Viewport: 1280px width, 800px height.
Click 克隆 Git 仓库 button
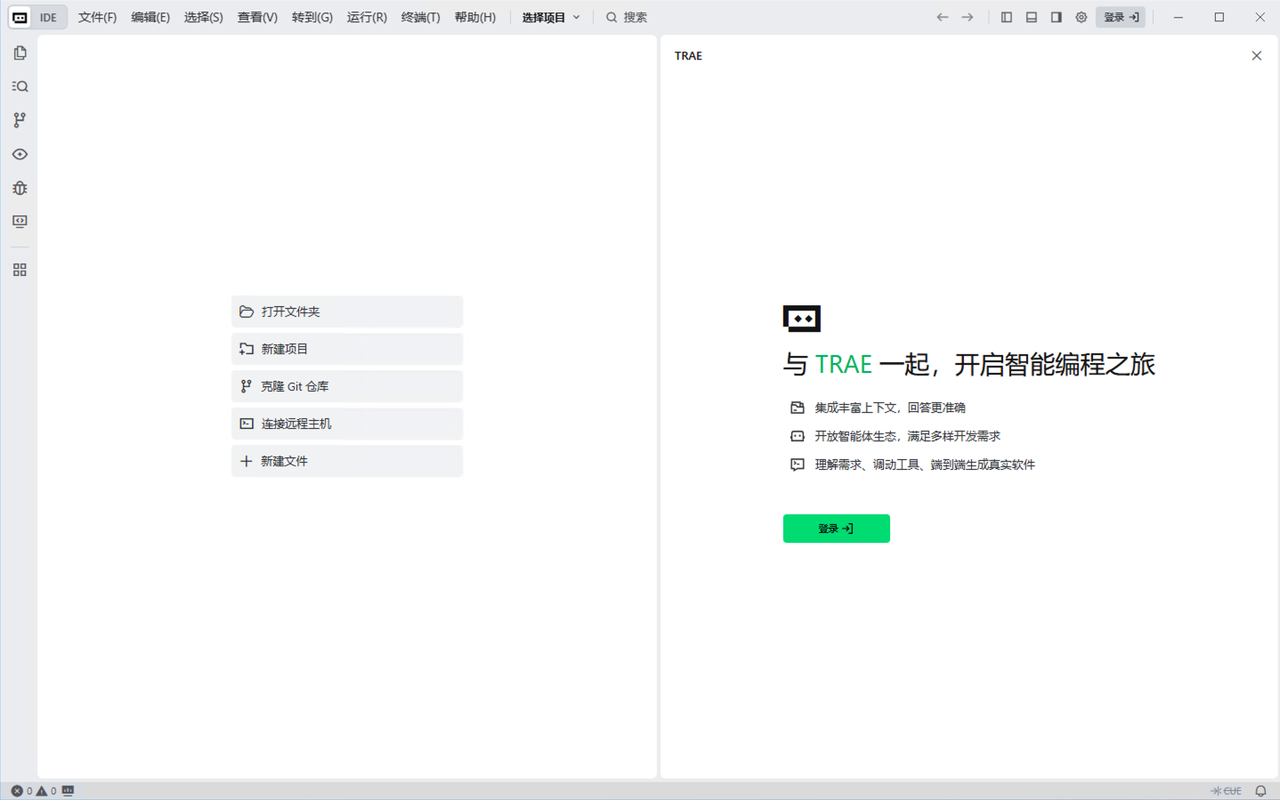tap(347, 386)
